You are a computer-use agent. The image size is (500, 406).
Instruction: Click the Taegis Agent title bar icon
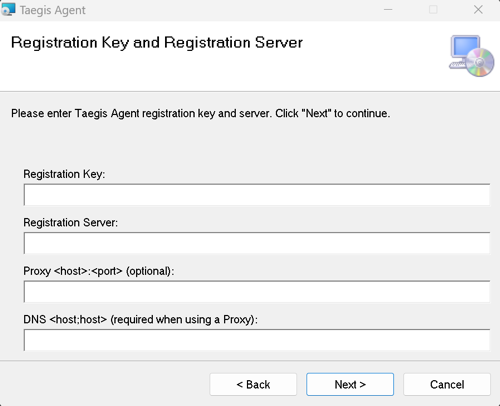tap(8, 9)
